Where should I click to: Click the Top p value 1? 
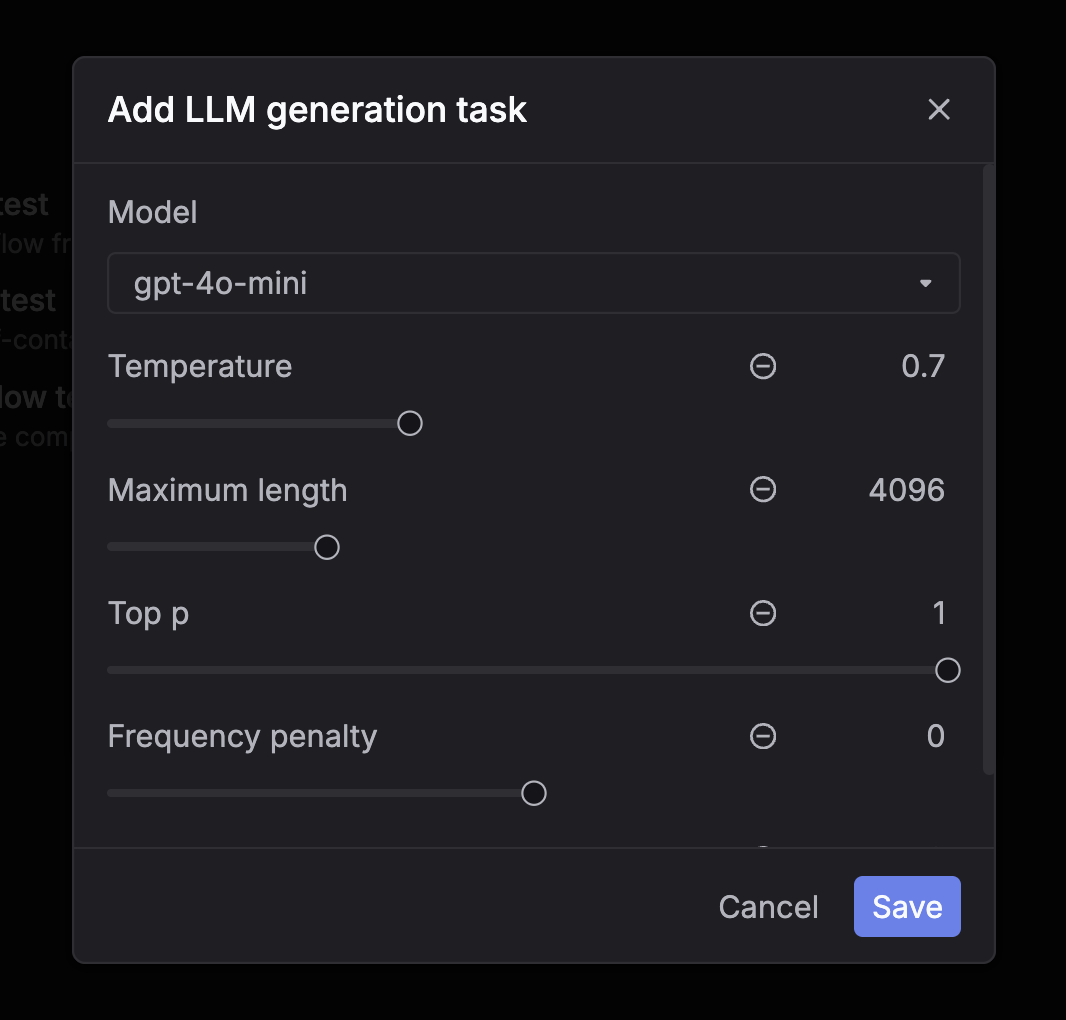coord(939,613)
